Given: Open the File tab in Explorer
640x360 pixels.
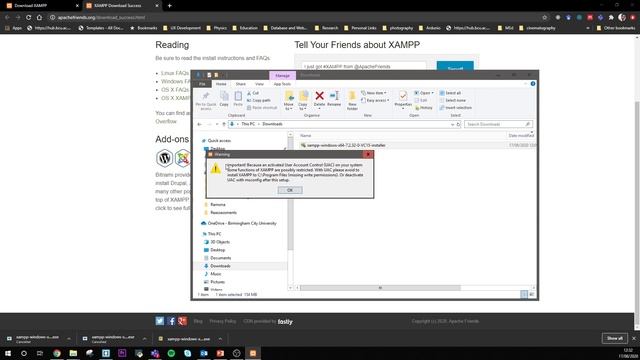Looking at the screenshot, I should (202, 84).
